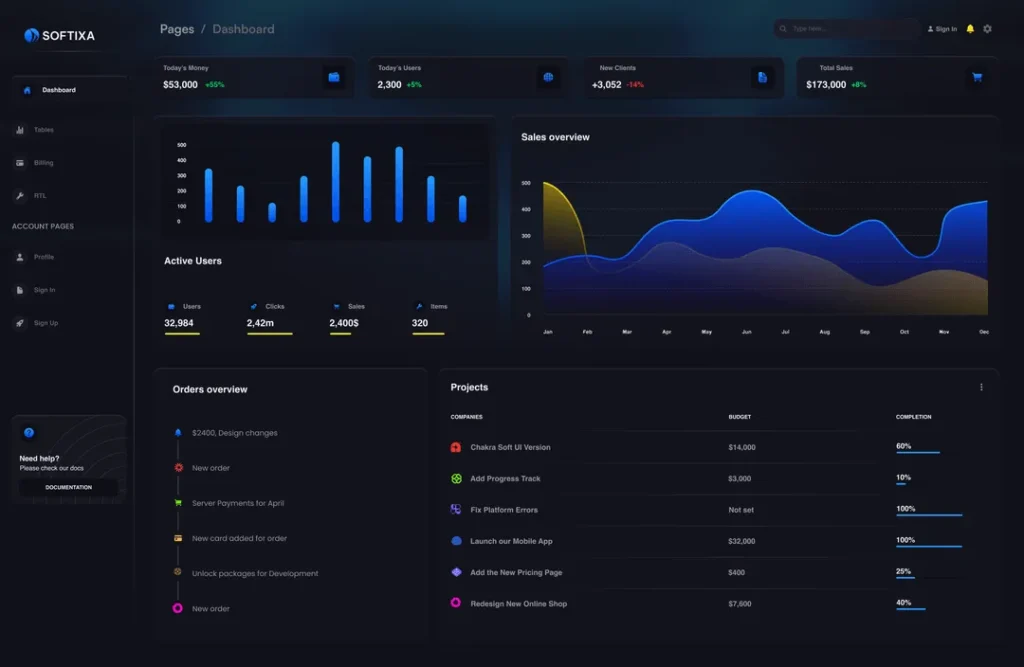Click the Chakra Soft UI 60% progress bar
The height and width of the screenshot is (667, 1024).
click(x=918, y=452)
